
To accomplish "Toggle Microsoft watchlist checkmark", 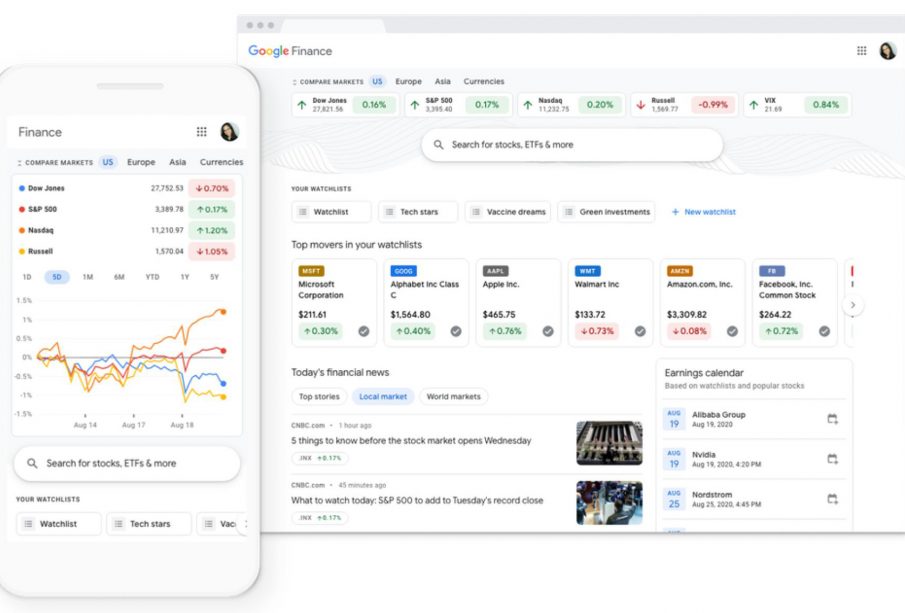I will pyautogui.click(x=364, y=331).
